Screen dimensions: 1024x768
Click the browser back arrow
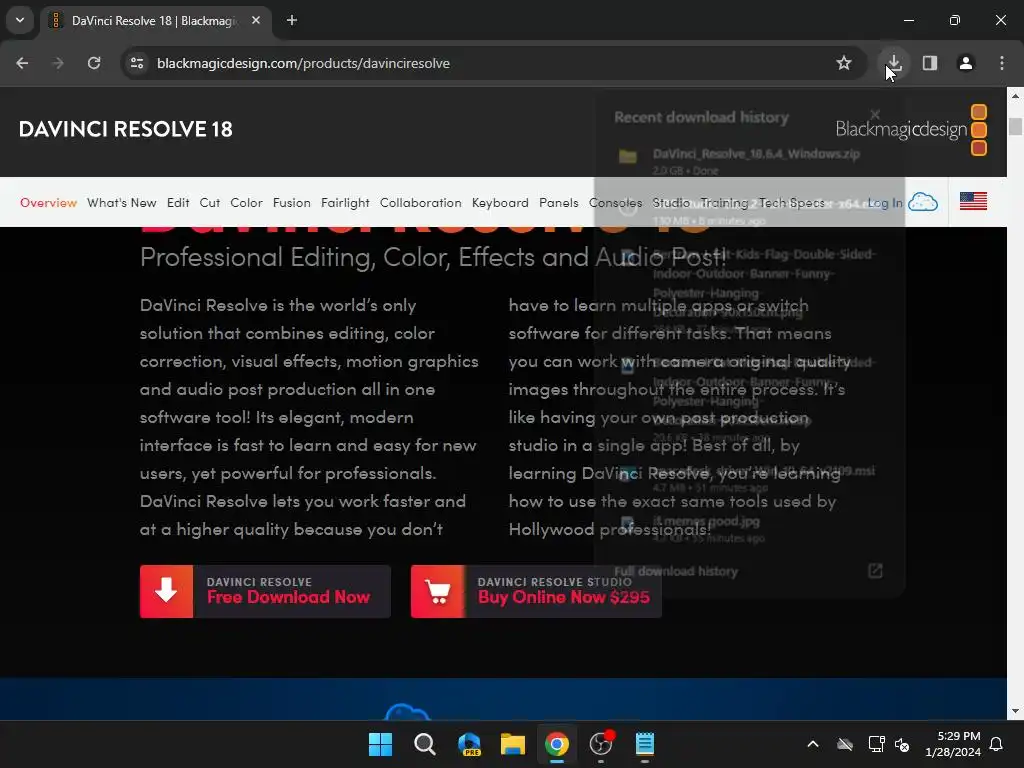click(22, 63)
